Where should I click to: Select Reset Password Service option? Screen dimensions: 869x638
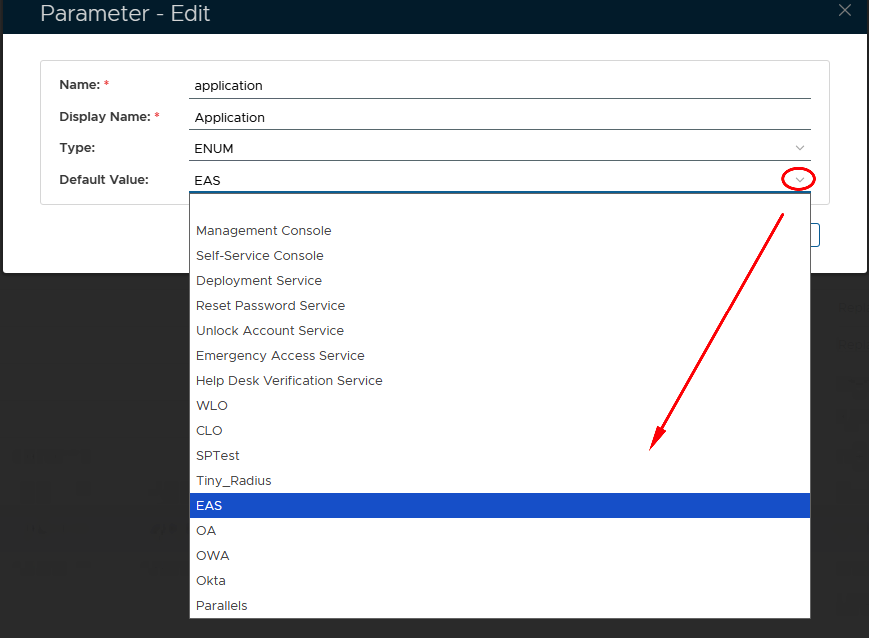pyautogui.click(x=270, y=306)
